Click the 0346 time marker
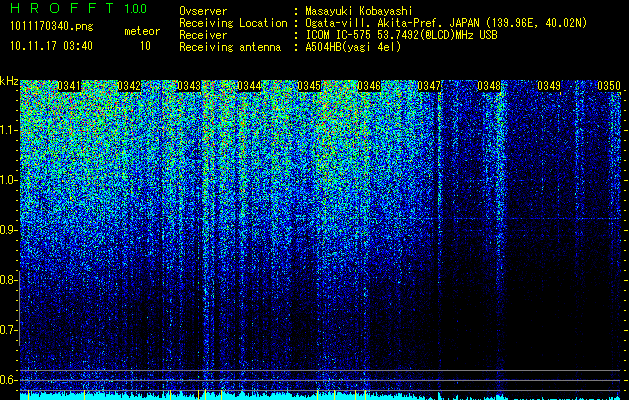Image resolution: width=629 pixels, height=400 pixels. tap(369, 86)
